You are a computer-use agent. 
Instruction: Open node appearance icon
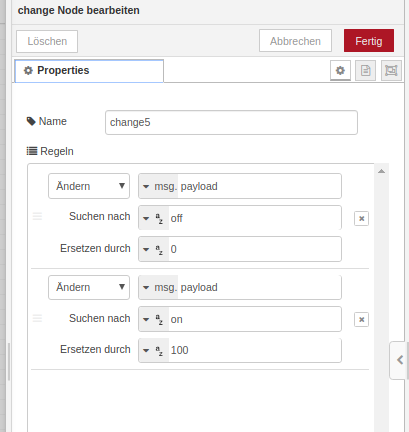391,70
